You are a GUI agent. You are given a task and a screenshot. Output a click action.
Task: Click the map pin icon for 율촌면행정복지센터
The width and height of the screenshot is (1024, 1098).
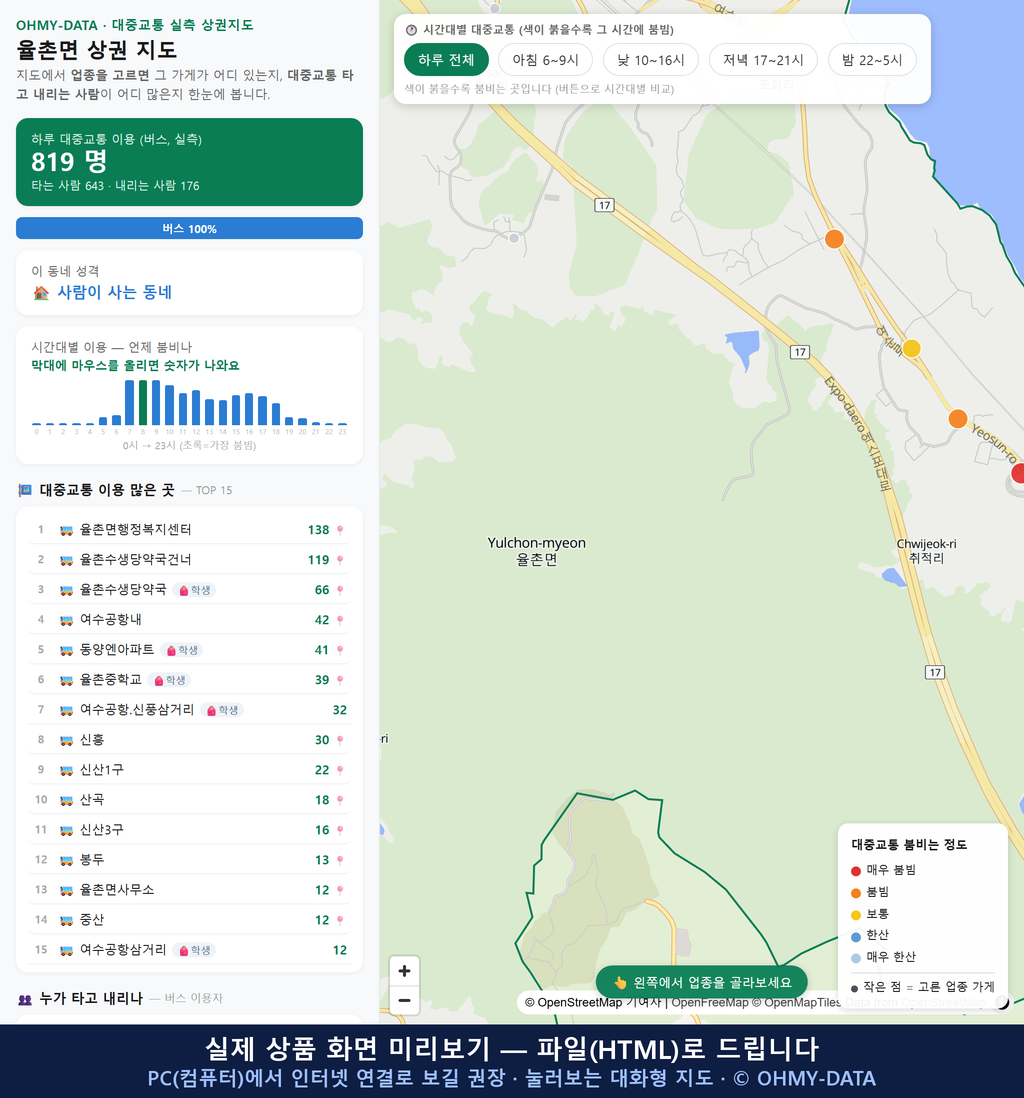point(340,530)
